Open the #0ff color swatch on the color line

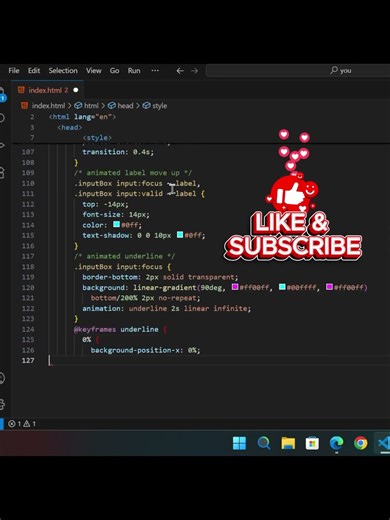[116, 224]
